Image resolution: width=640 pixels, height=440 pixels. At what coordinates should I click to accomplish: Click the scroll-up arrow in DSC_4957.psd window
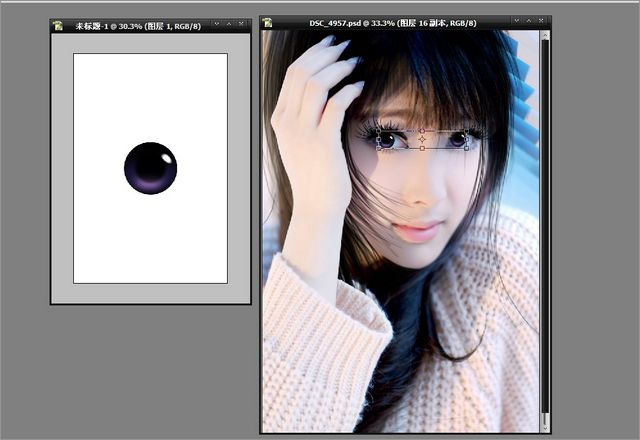point(545,36)
